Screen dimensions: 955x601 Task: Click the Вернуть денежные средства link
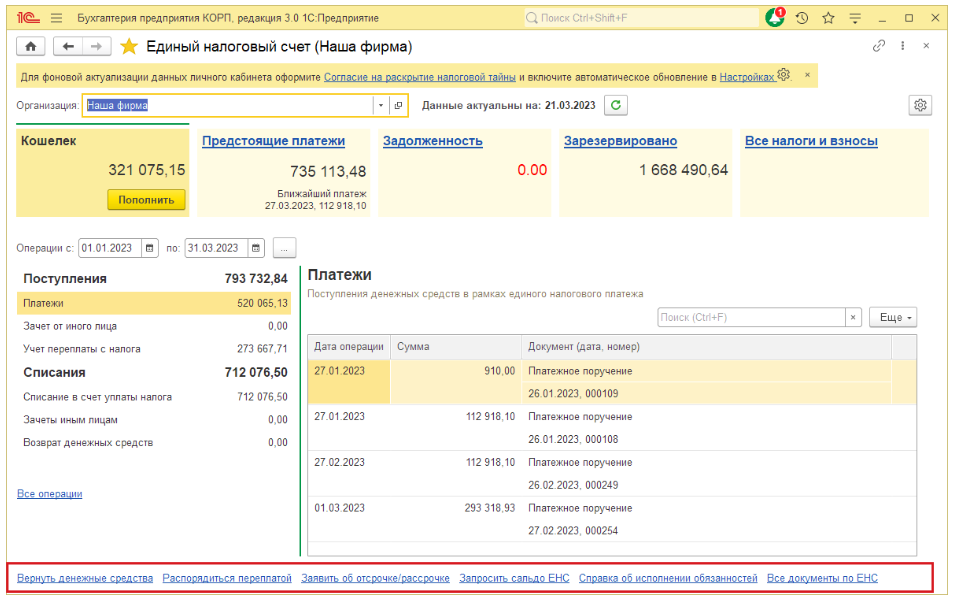85,578
